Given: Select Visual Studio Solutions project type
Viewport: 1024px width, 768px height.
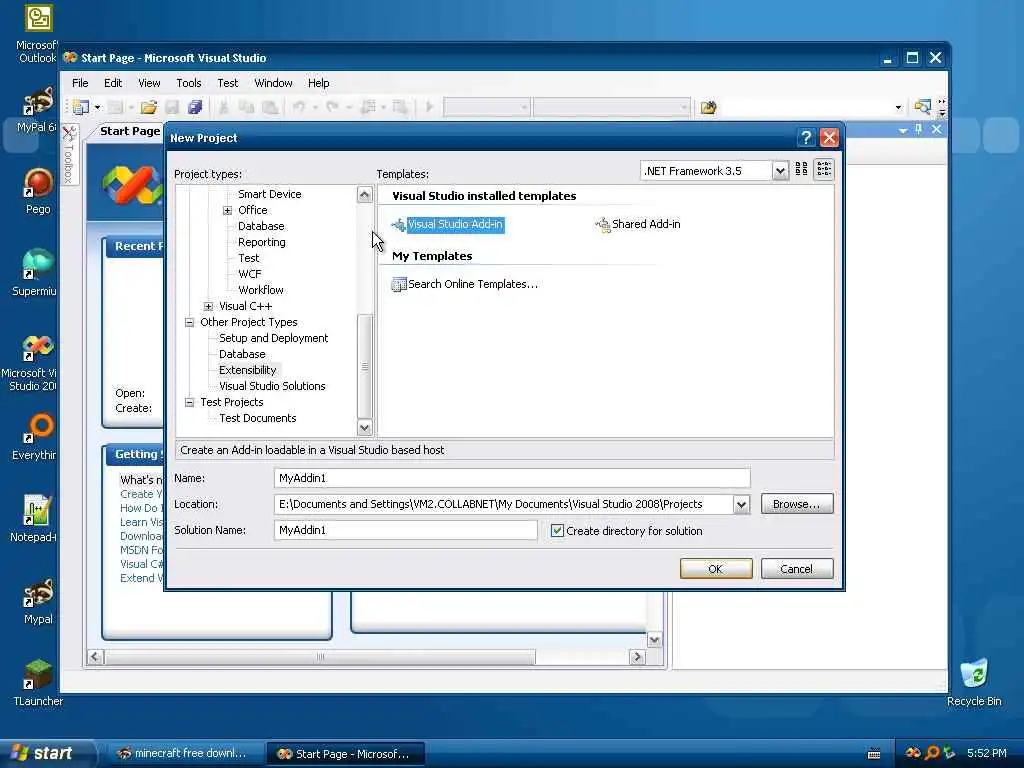Looking at the screenshot, I should pos(272,386).
